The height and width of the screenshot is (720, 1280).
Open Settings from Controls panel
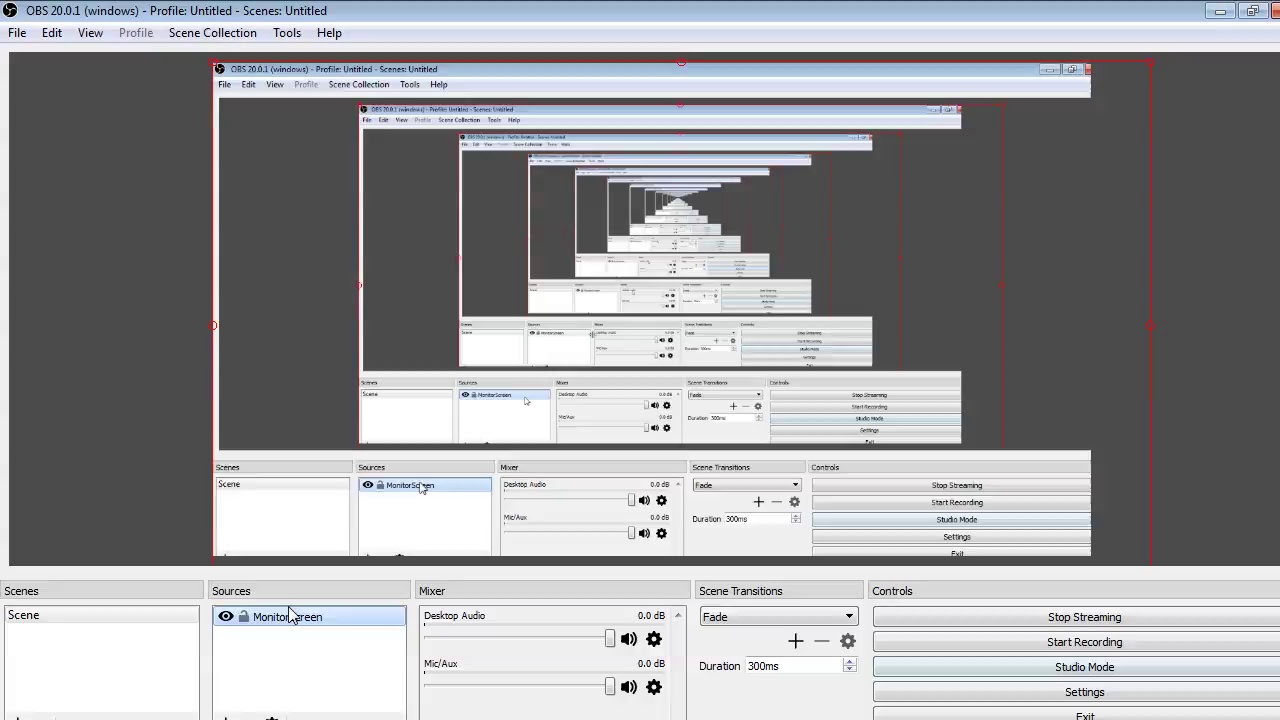pyautogui.click(x=1084, y=692)
